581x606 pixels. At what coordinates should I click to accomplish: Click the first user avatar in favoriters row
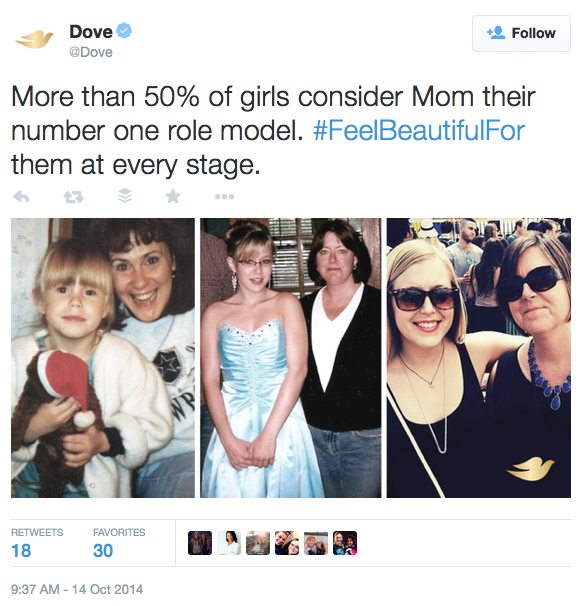tap(200, 543)
